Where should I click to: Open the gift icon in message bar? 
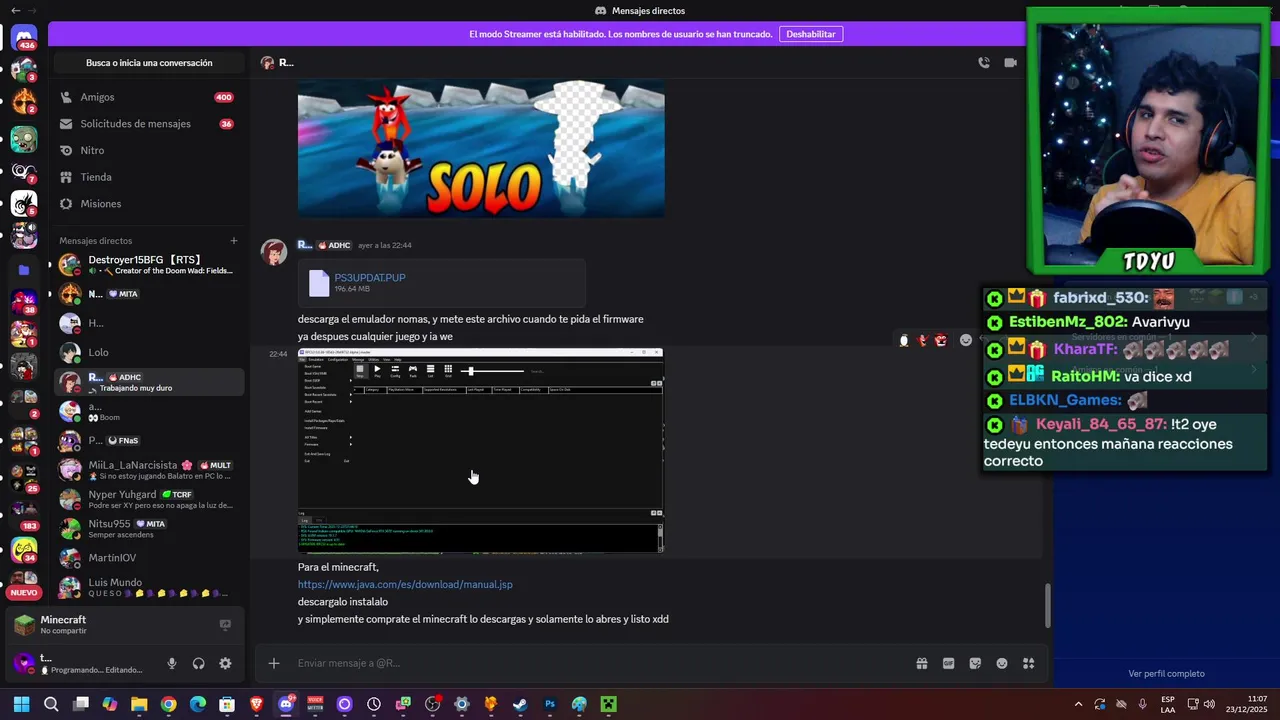tap(922, 663)
